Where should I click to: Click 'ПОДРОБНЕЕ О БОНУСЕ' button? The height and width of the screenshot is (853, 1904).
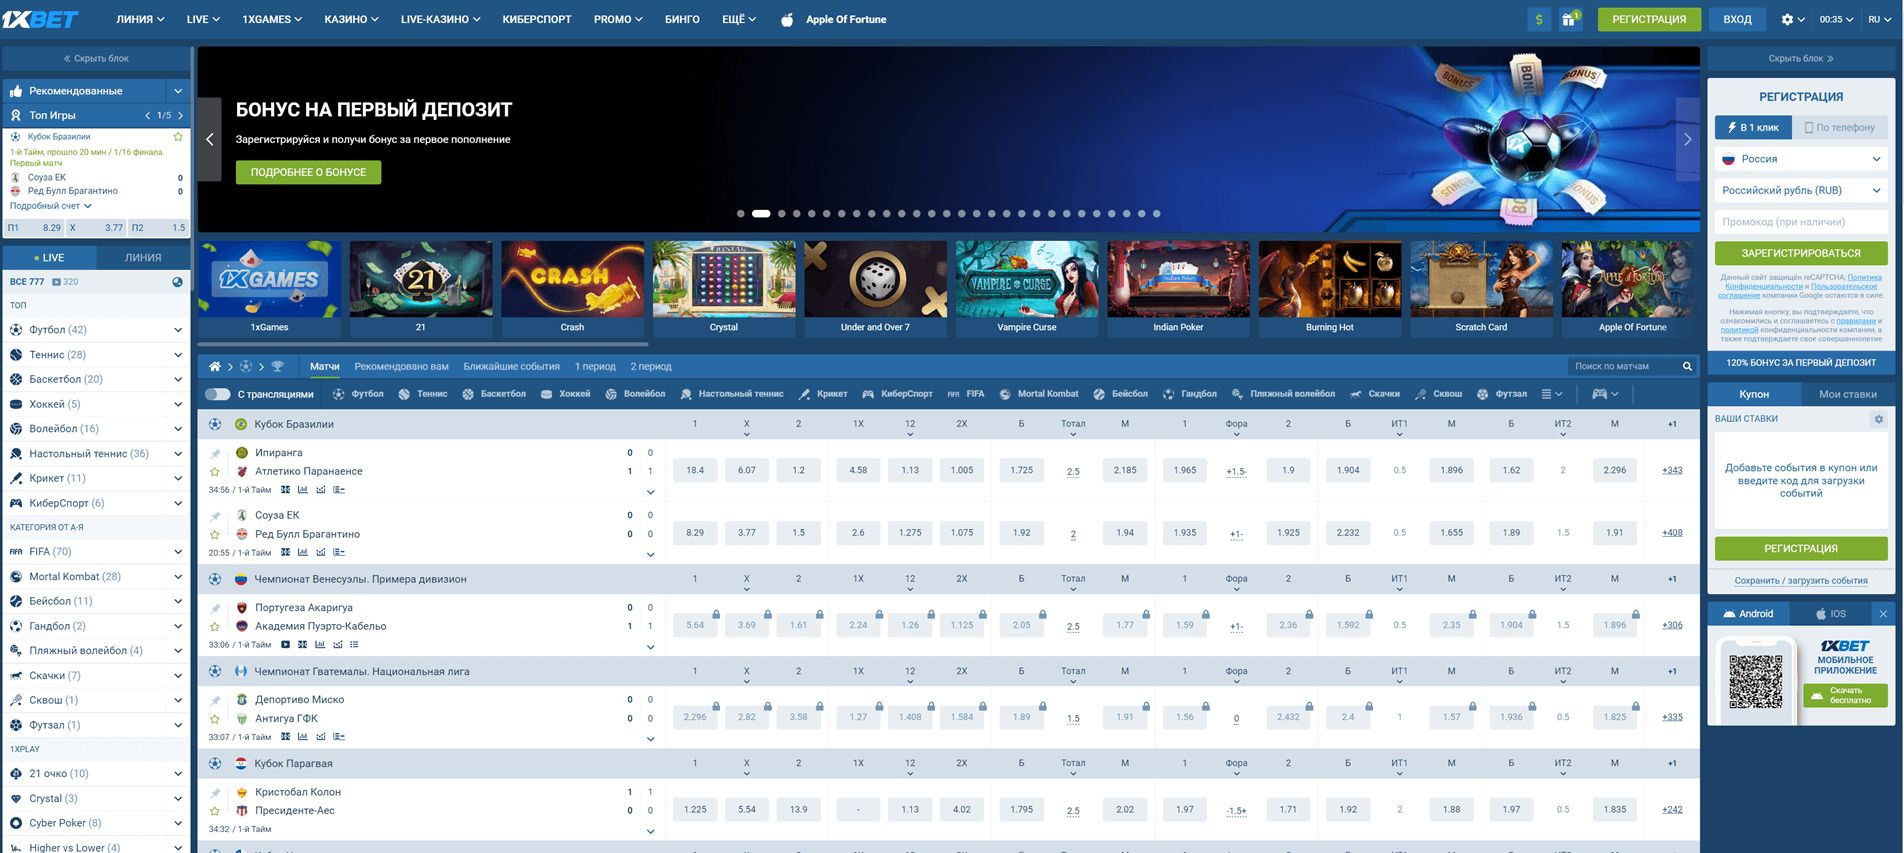(x=308, y=172)
